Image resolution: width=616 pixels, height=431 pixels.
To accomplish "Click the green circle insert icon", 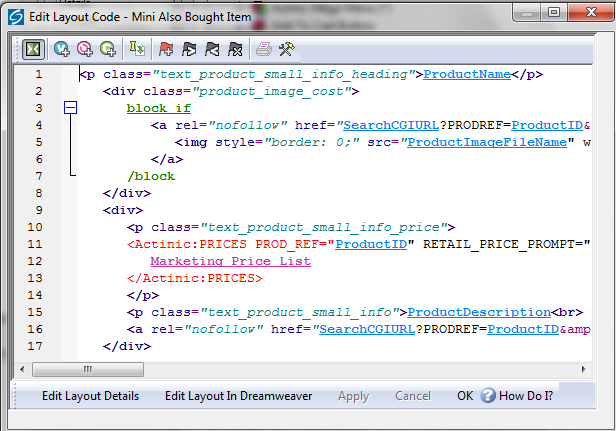I will pos(108,48).
